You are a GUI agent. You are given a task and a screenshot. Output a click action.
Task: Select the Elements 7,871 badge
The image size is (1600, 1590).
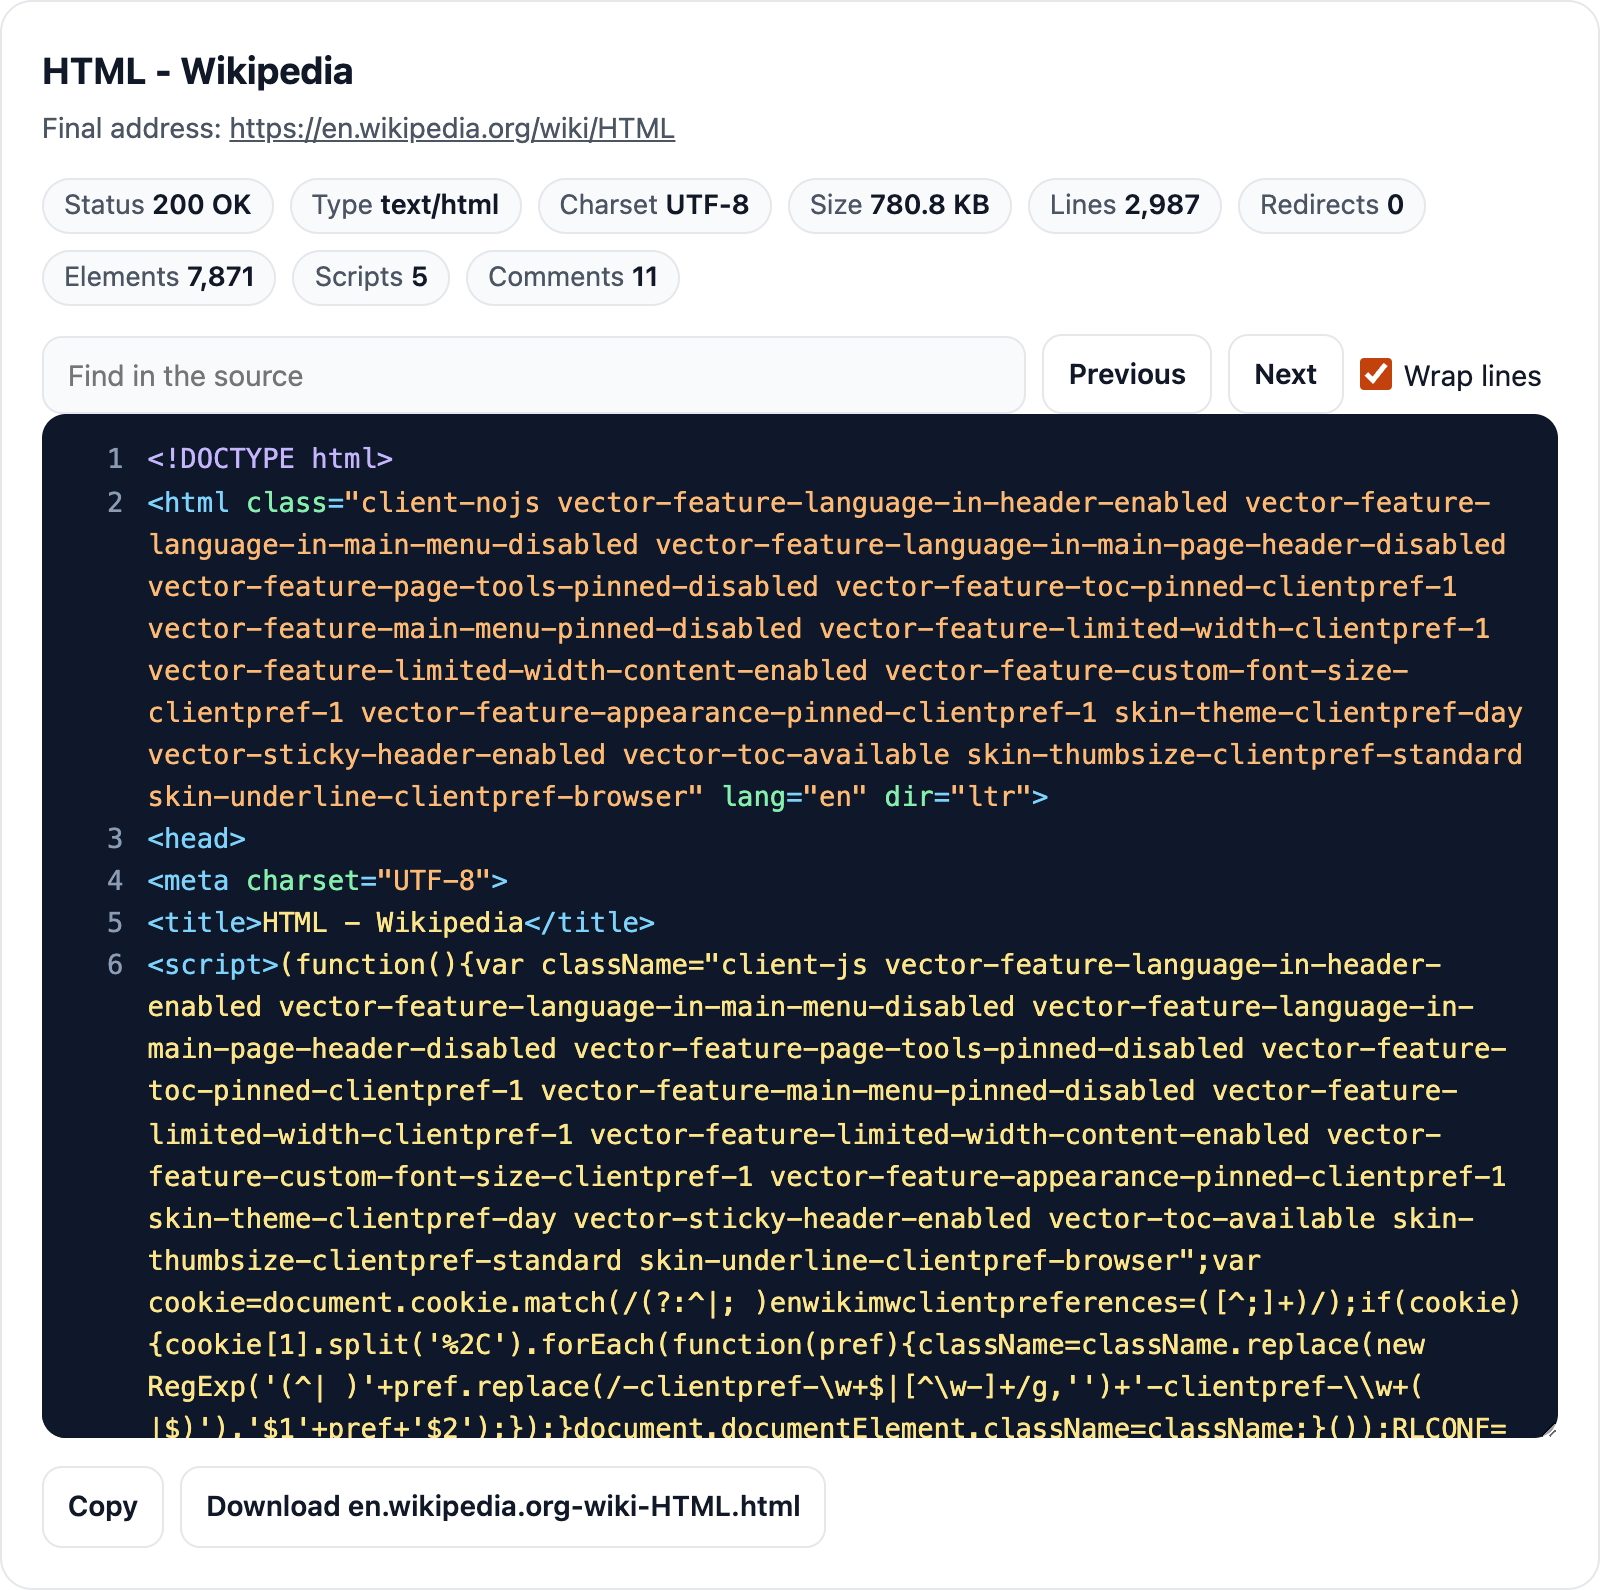coord(159,277)
